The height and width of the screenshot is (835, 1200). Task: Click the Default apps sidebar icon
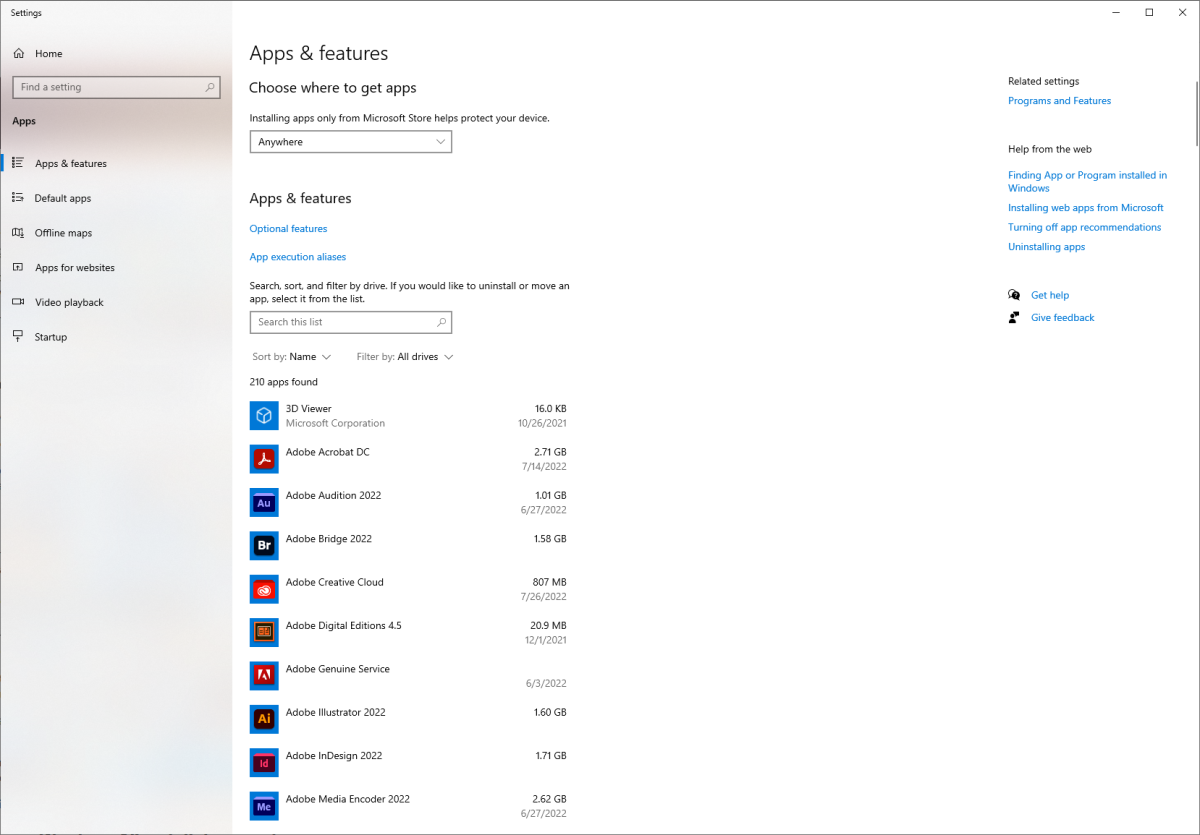(x=18, y=198)
